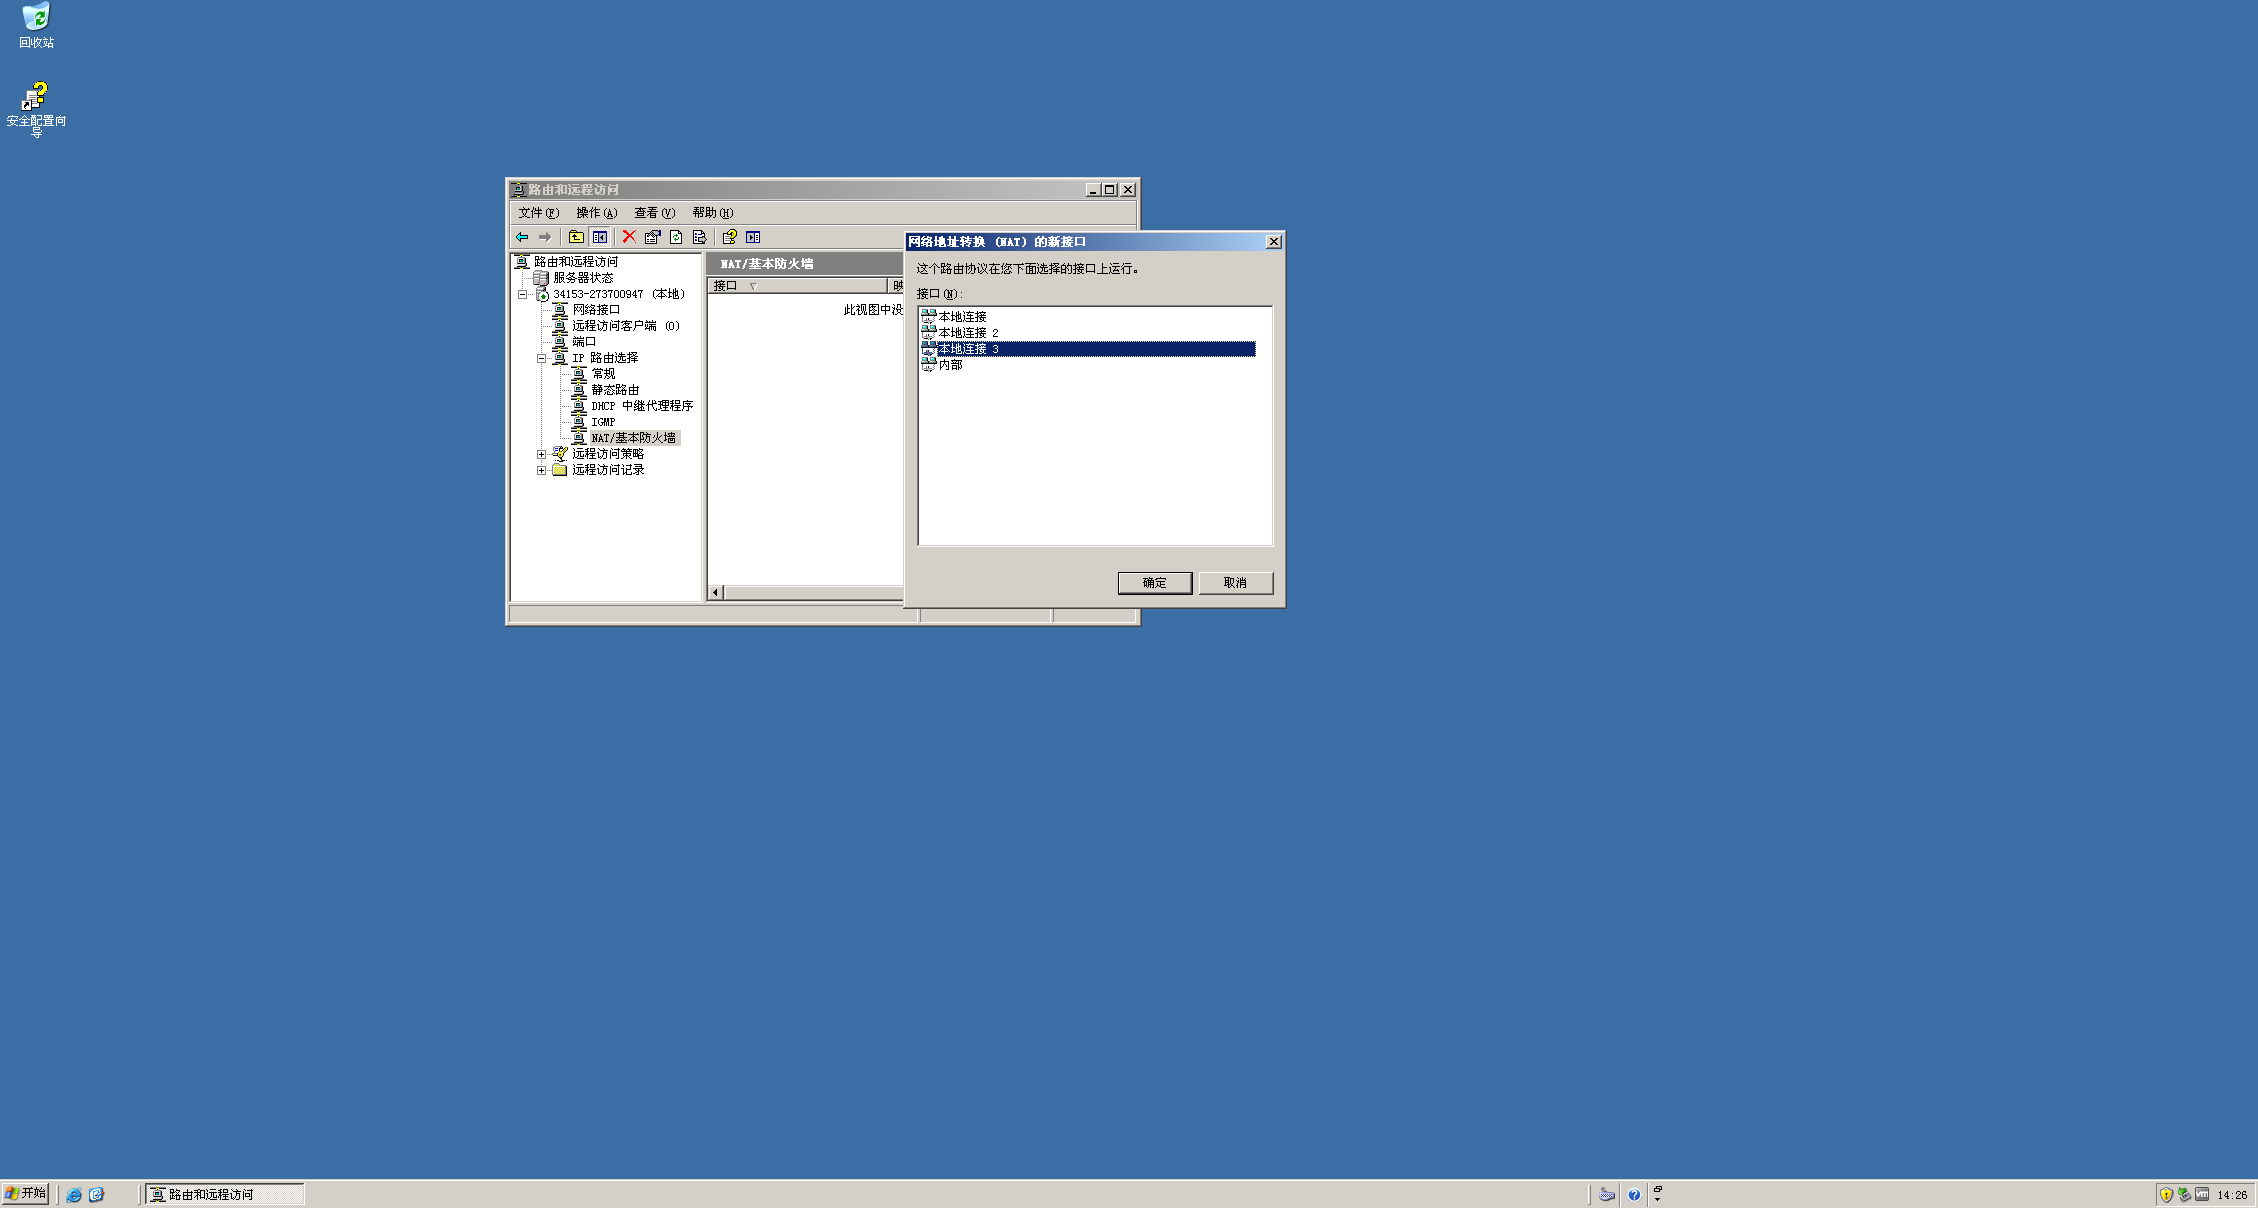The image size is (2258, 1208).
Task: Click the back arrow toolbar icon
Action: point(522,237)
